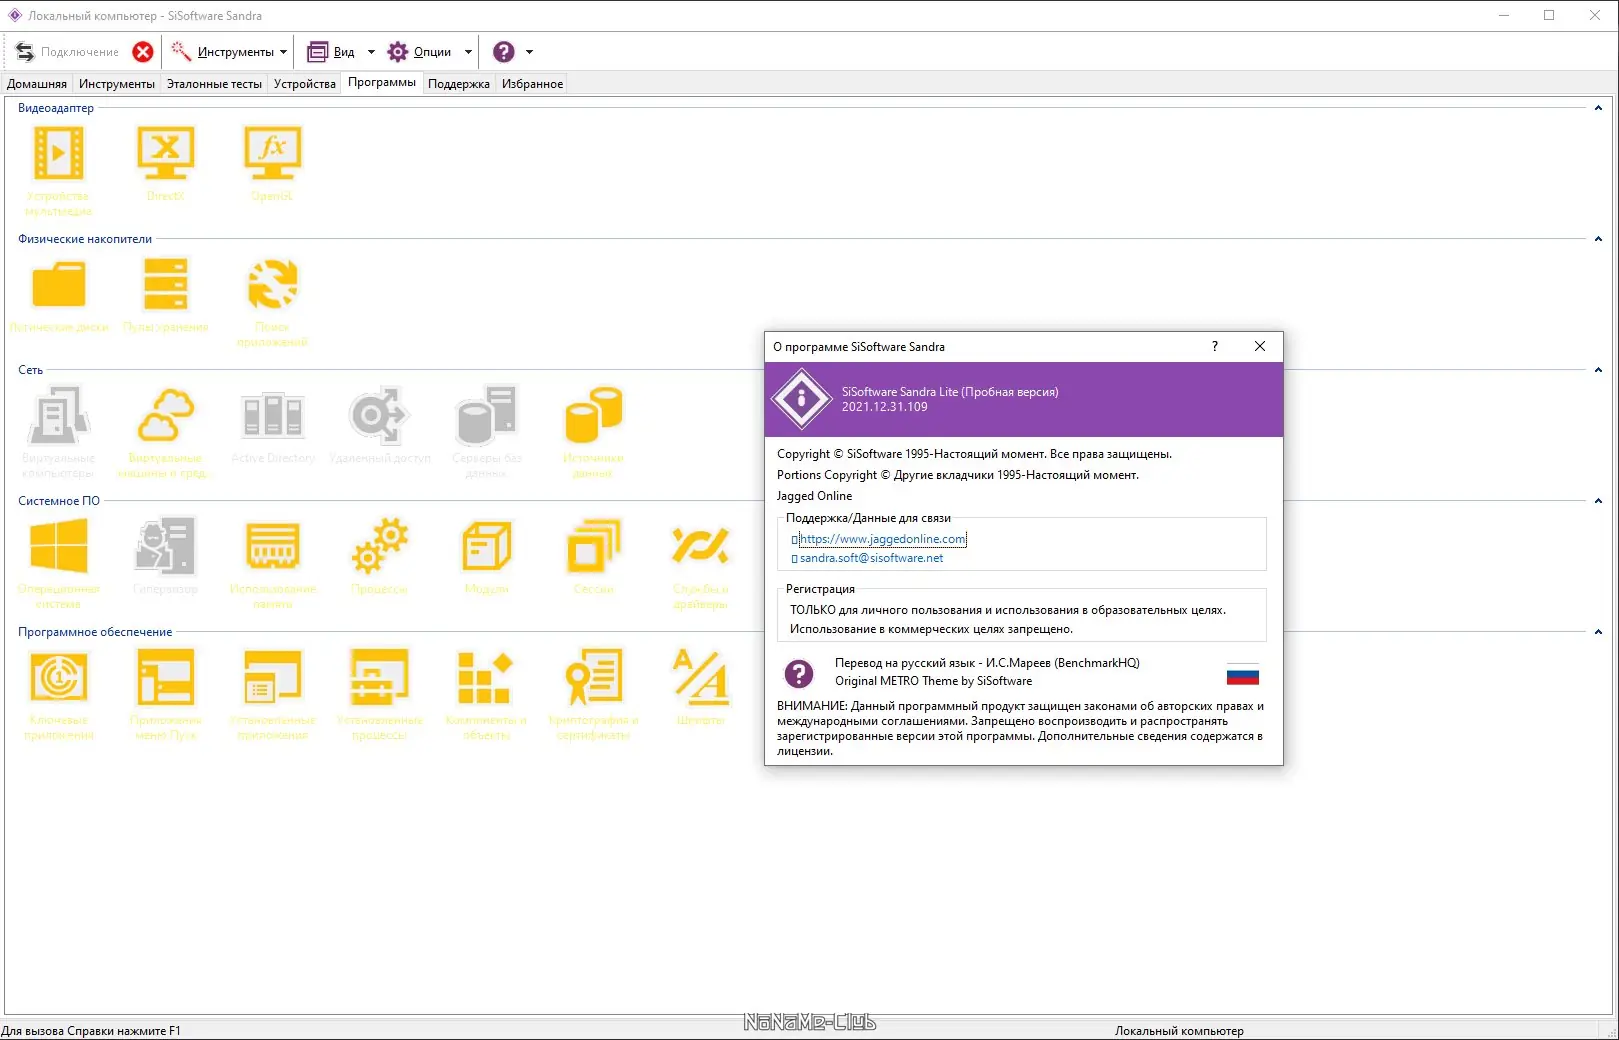The image size is (1619, 1040).
Task: Open the Логические диски folder icon
Action: pyautogui.click(x=59, y=284)
